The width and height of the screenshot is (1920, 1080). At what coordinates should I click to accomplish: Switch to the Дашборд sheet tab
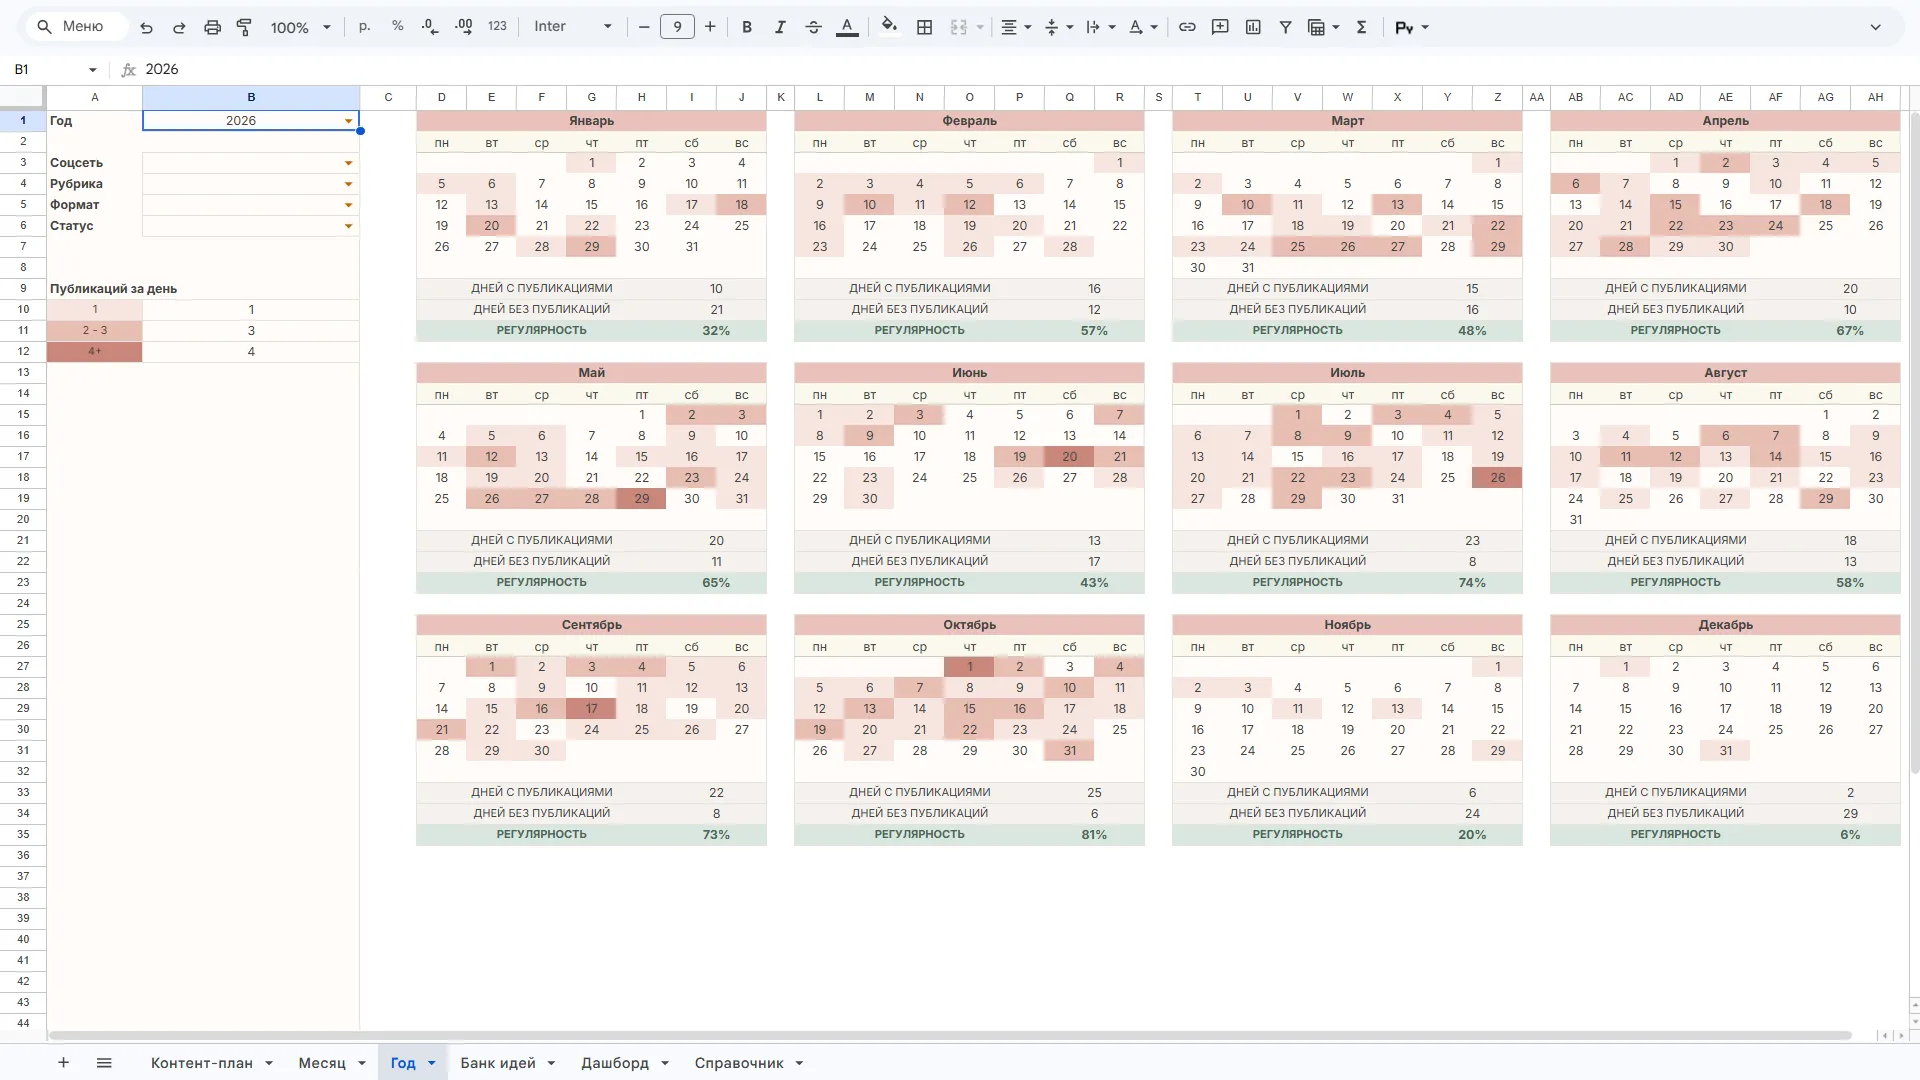coord(615,1063)
